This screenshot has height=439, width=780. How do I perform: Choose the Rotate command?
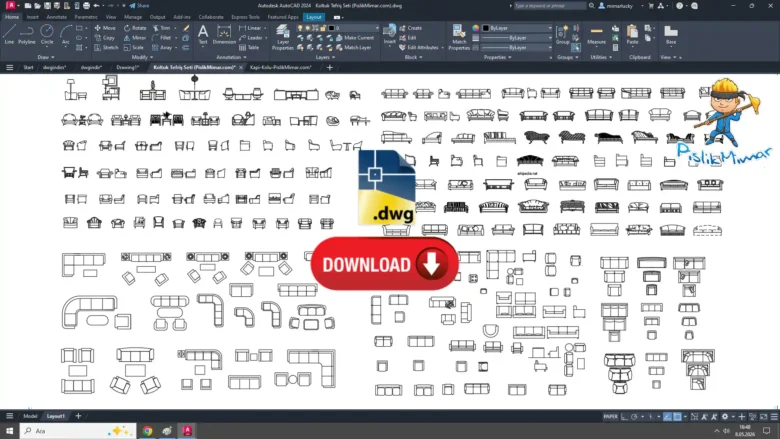click(135, 28)
